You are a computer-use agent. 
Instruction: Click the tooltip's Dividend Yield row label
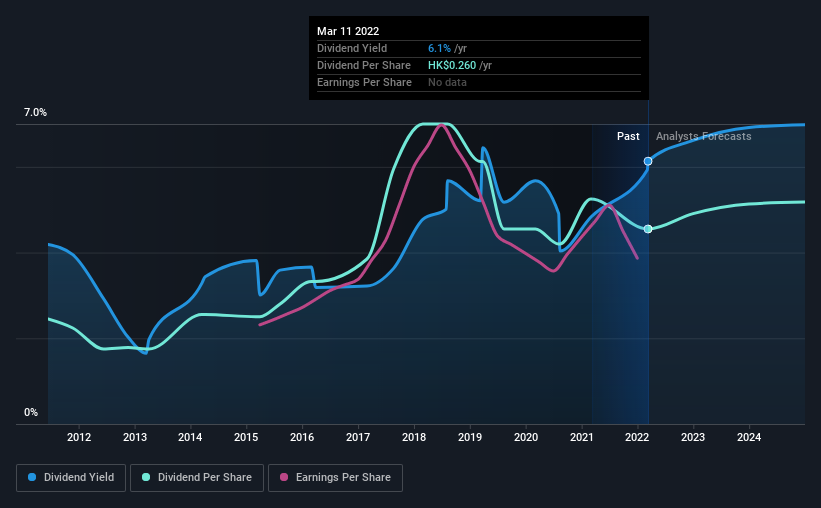click(x=352, y=48)
